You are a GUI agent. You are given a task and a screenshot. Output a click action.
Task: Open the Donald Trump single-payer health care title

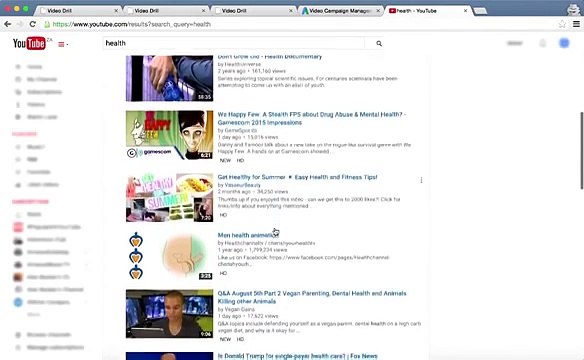pos(297,356)
